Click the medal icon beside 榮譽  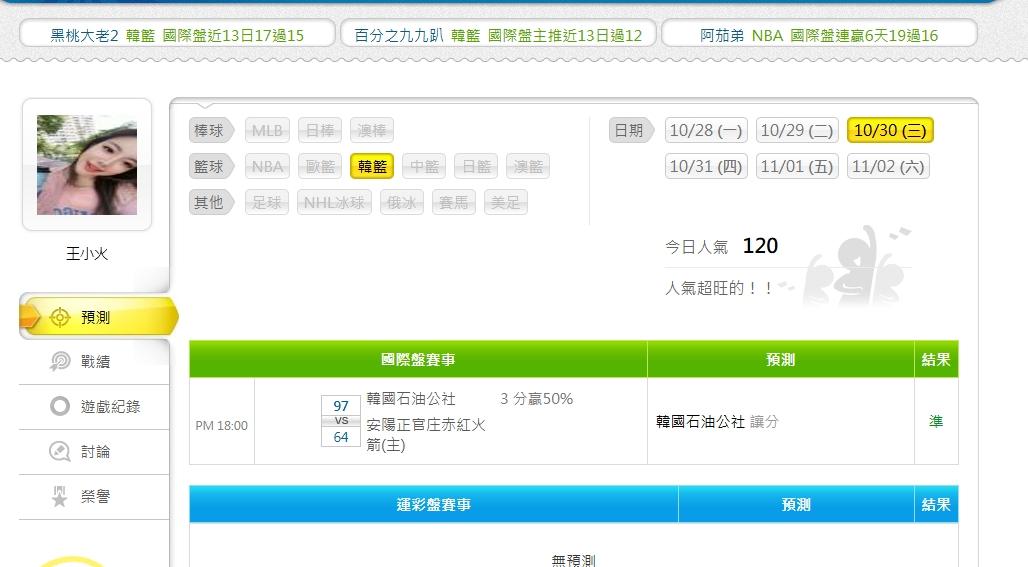(60, 496)
